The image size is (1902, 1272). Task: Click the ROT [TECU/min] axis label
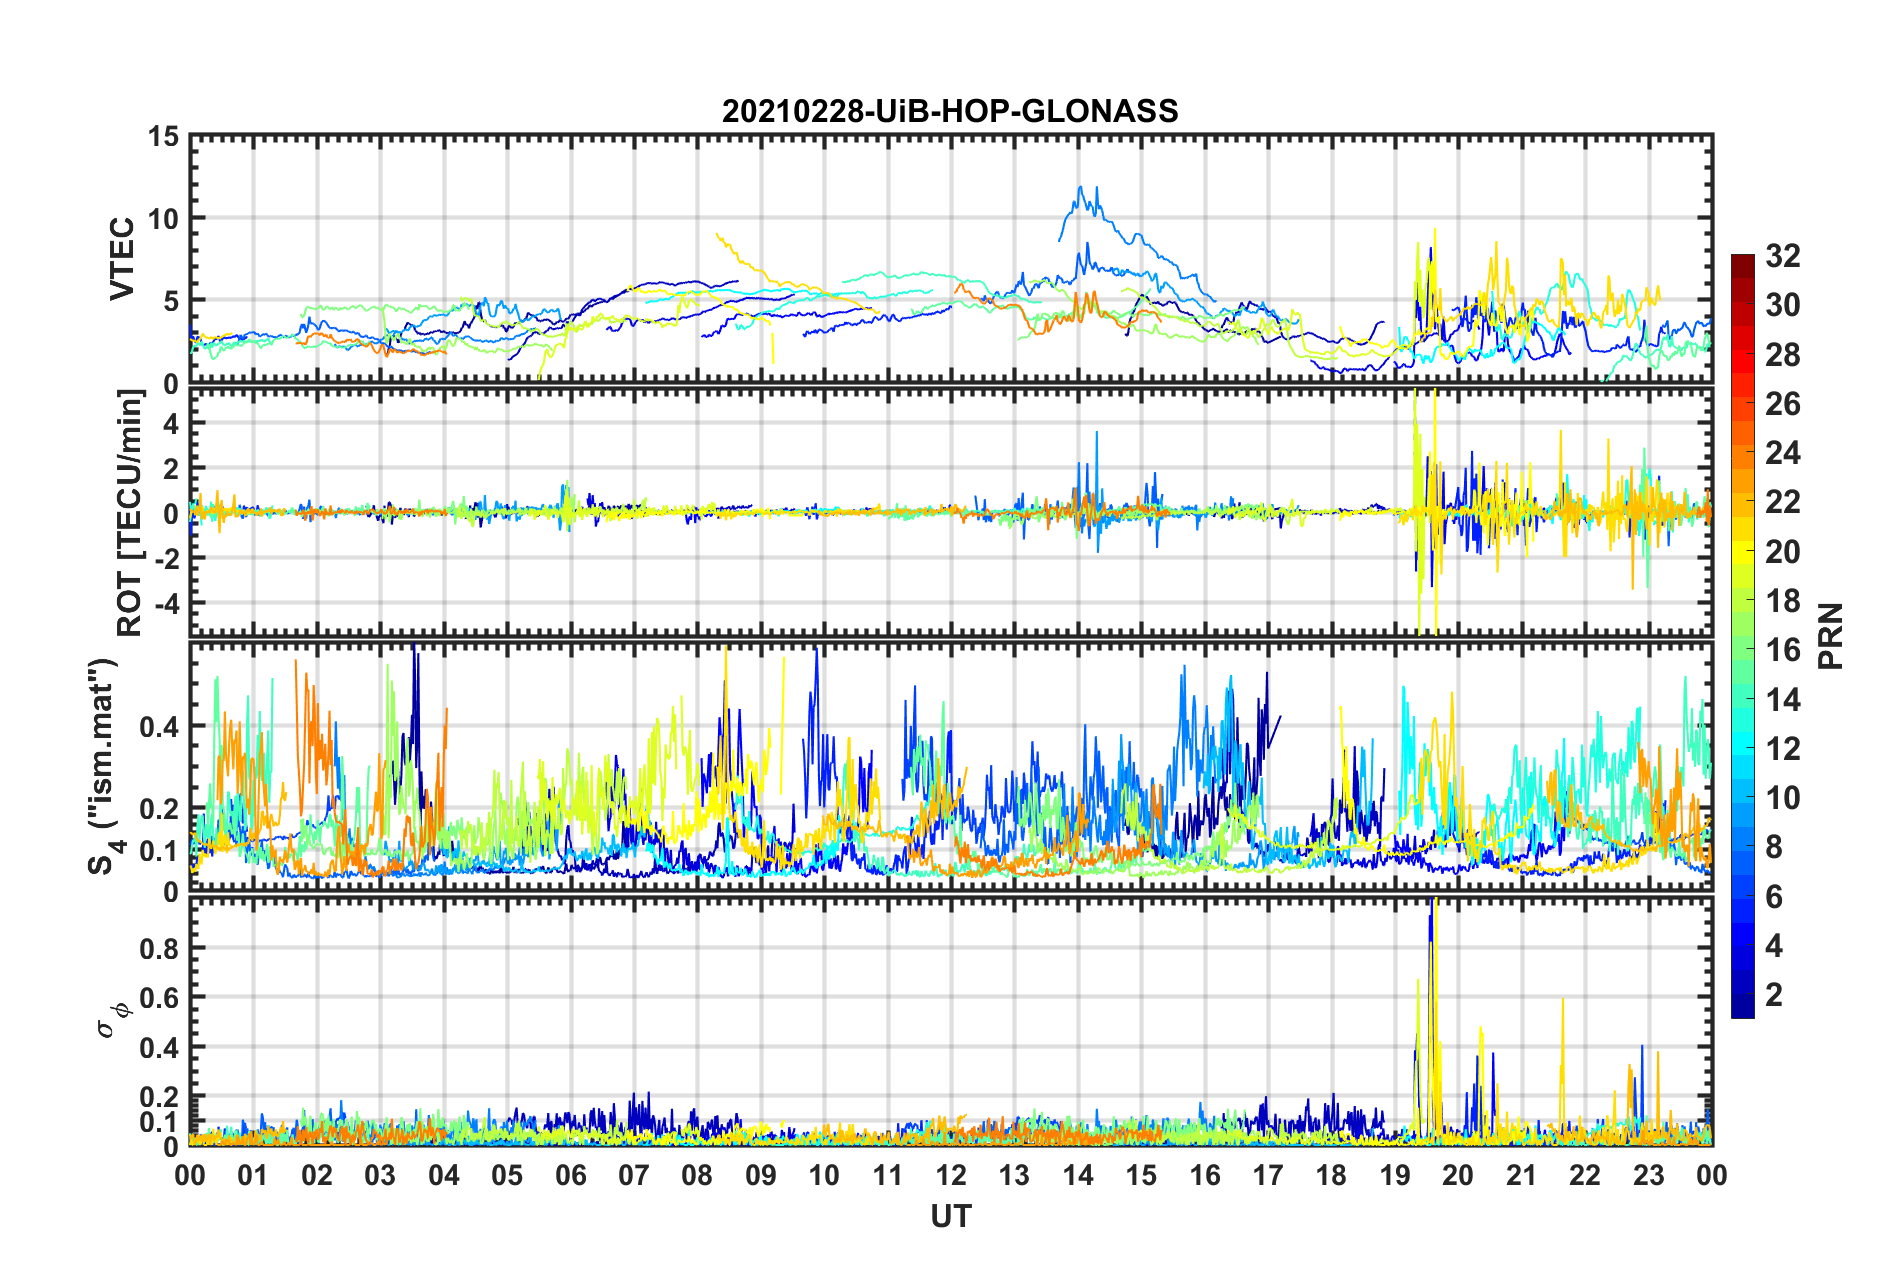click(130, 513)
